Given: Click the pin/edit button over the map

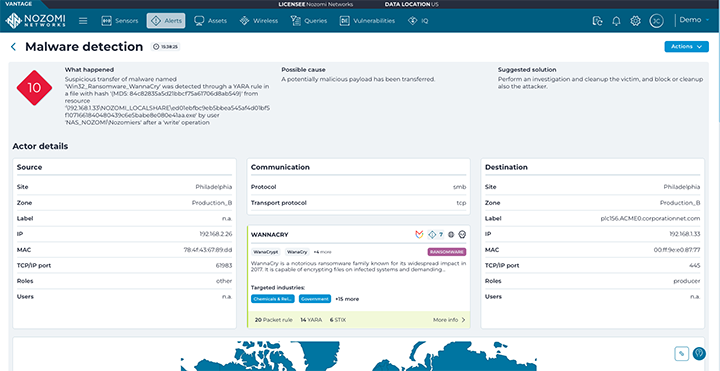Looking at the screenshot, I should click(x=681, y=354).
